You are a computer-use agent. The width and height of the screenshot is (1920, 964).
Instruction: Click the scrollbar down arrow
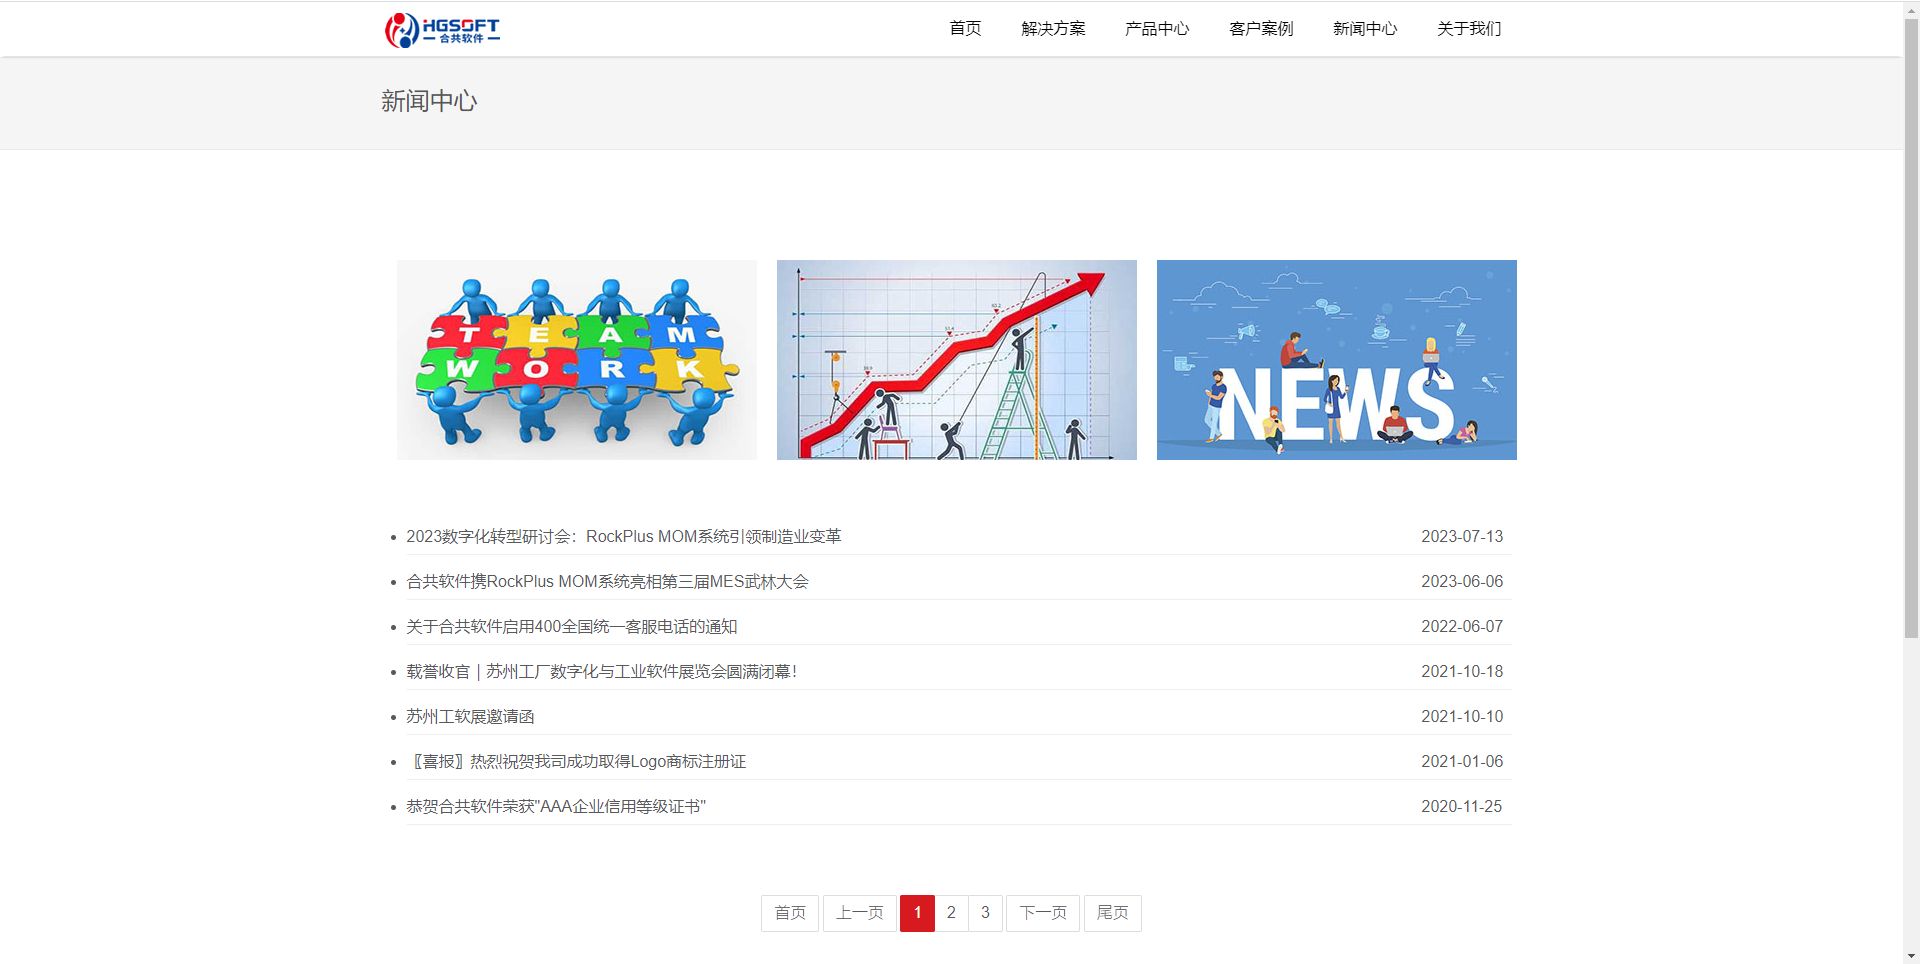[x=1911, y=956]
